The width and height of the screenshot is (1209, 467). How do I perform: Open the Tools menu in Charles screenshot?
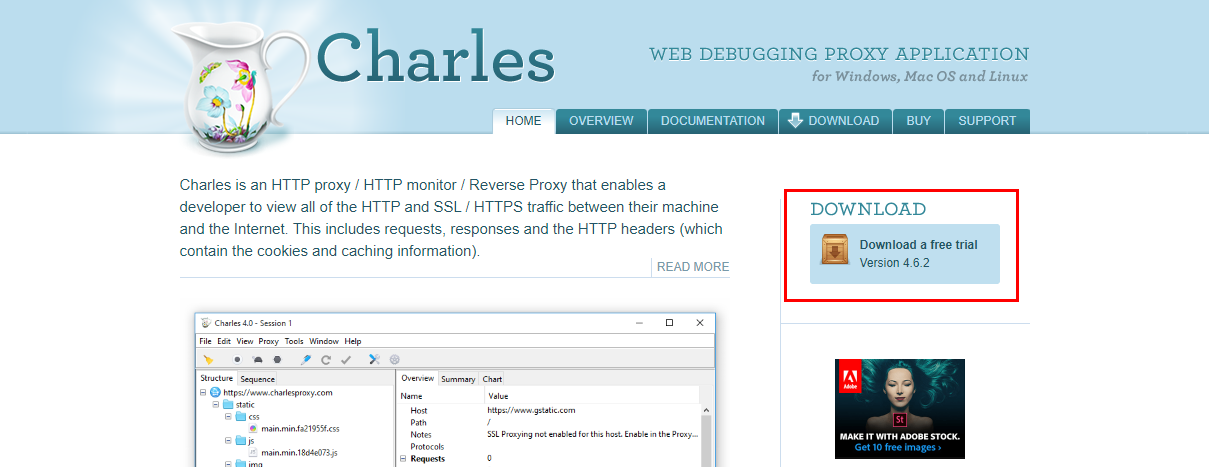click(294, 341)
